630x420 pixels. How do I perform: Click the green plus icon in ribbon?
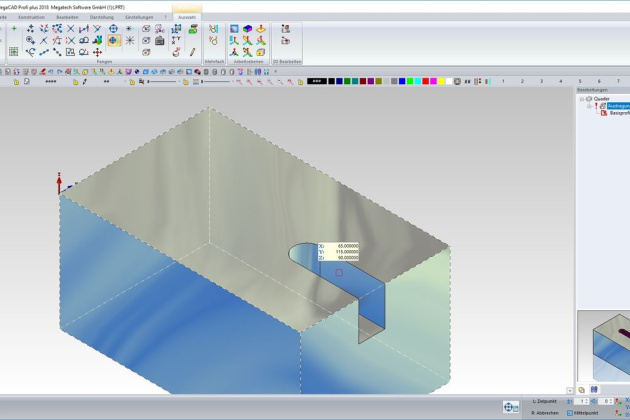point(13,29)
